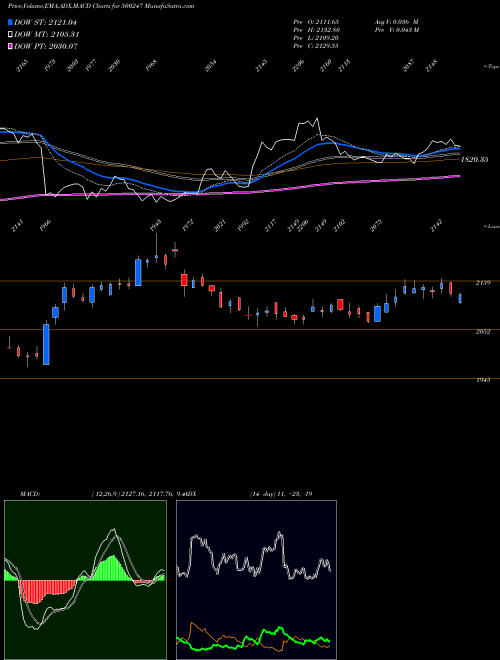Click the previous low value 2109.20

tap(325, 38)
